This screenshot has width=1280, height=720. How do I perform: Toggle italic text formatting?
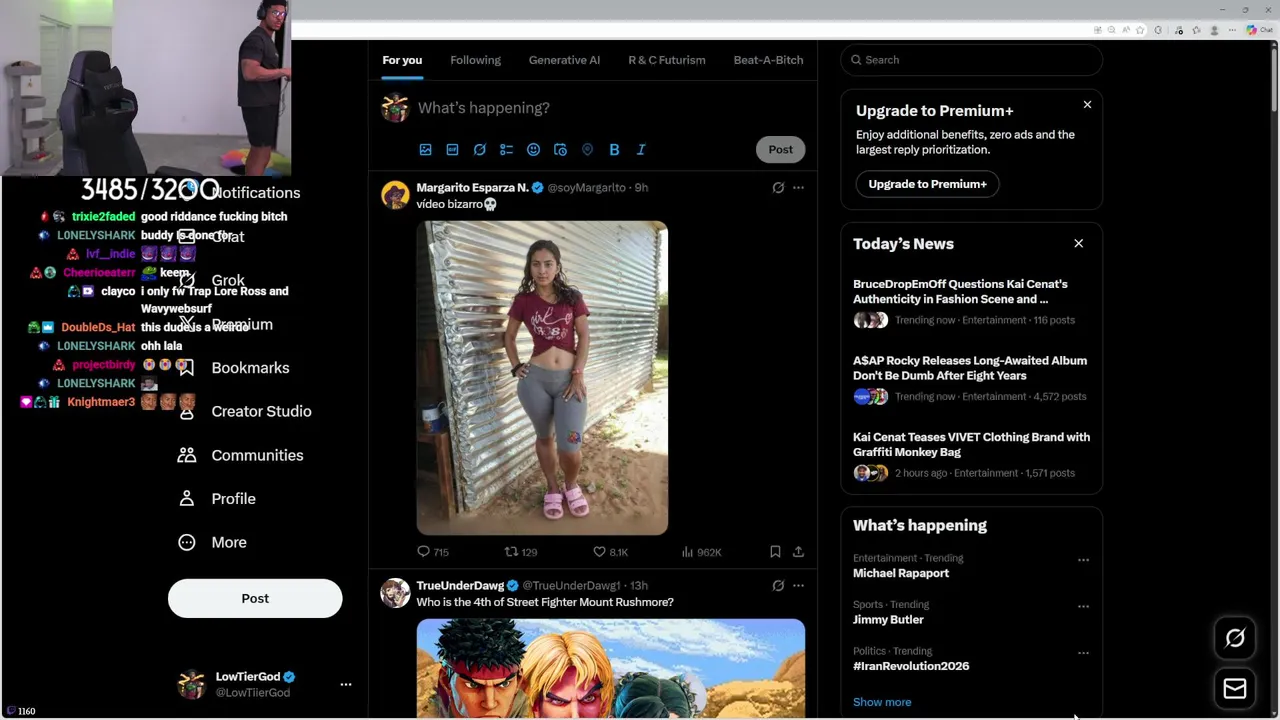click(x=641, y=150)
